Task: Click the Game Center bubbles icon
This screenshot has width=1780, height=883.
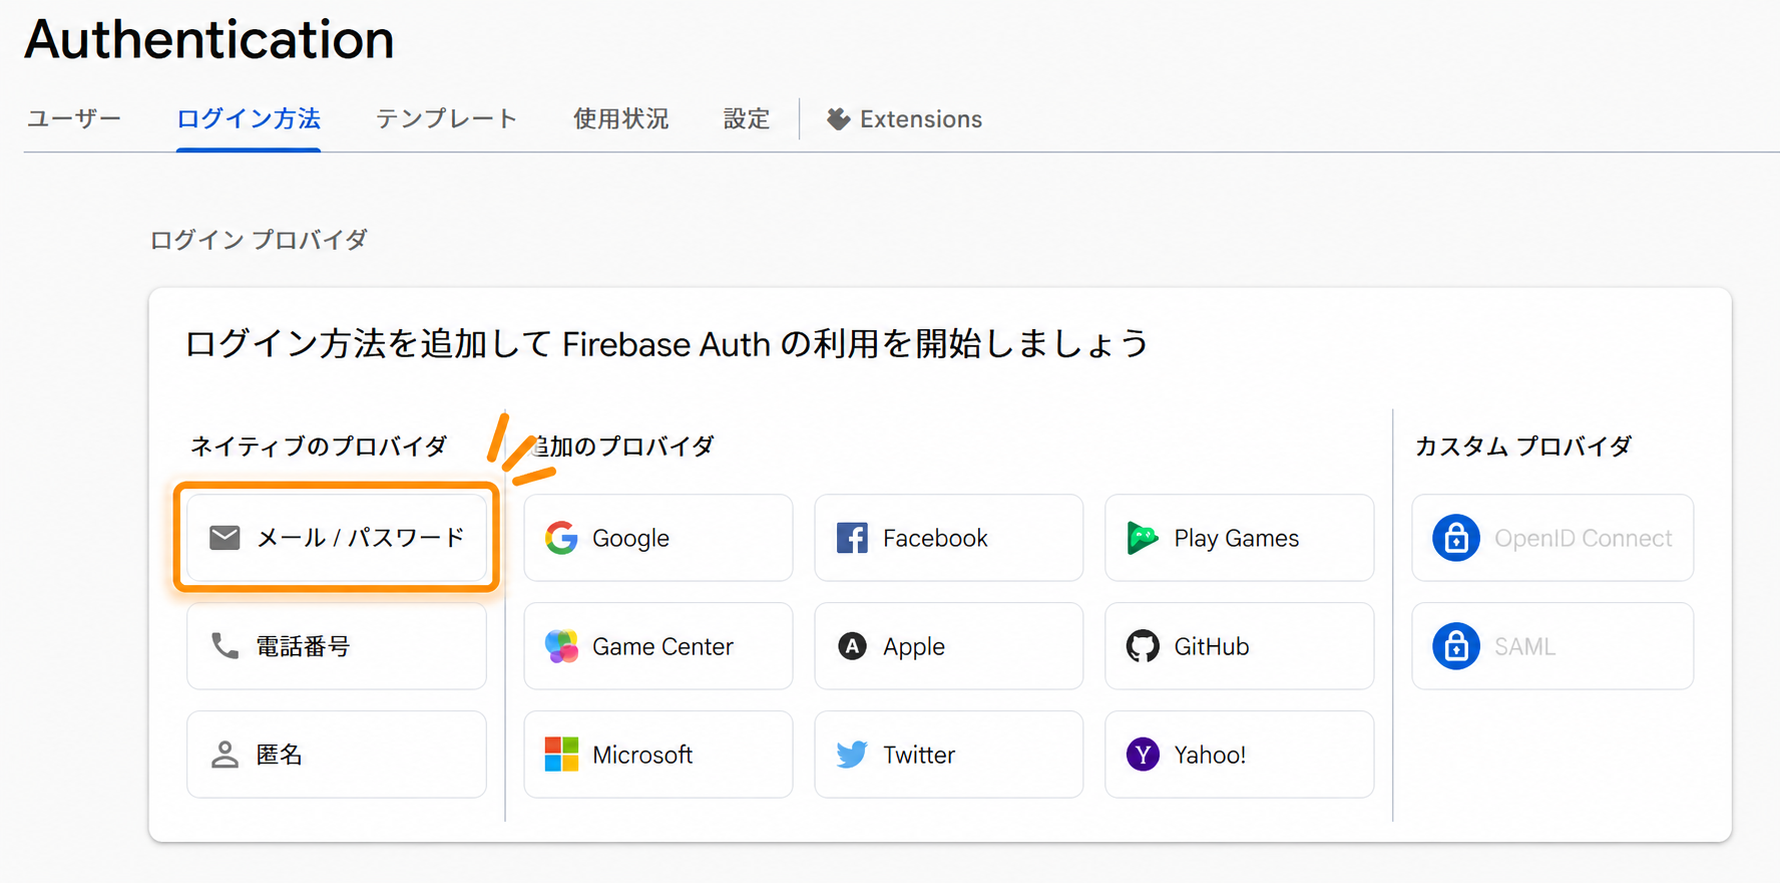Action: coord(561,646)
